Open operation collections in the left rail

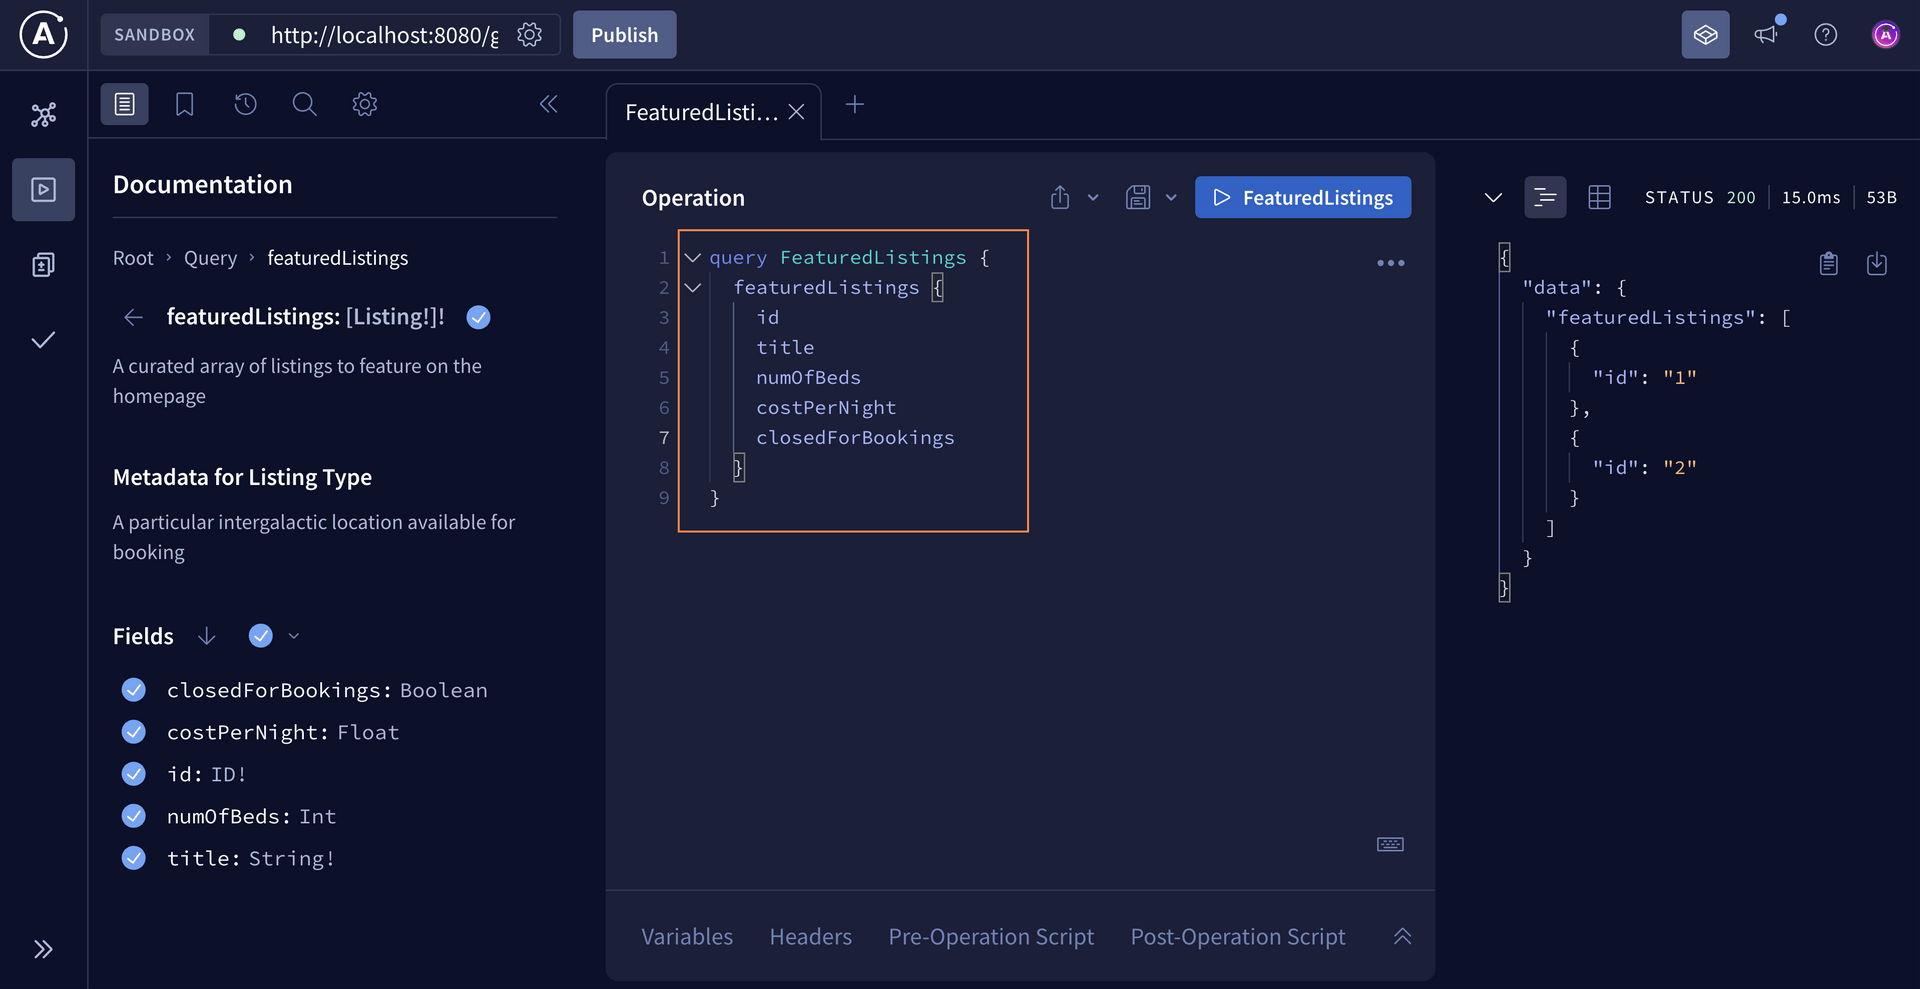(x=43, y=264)
